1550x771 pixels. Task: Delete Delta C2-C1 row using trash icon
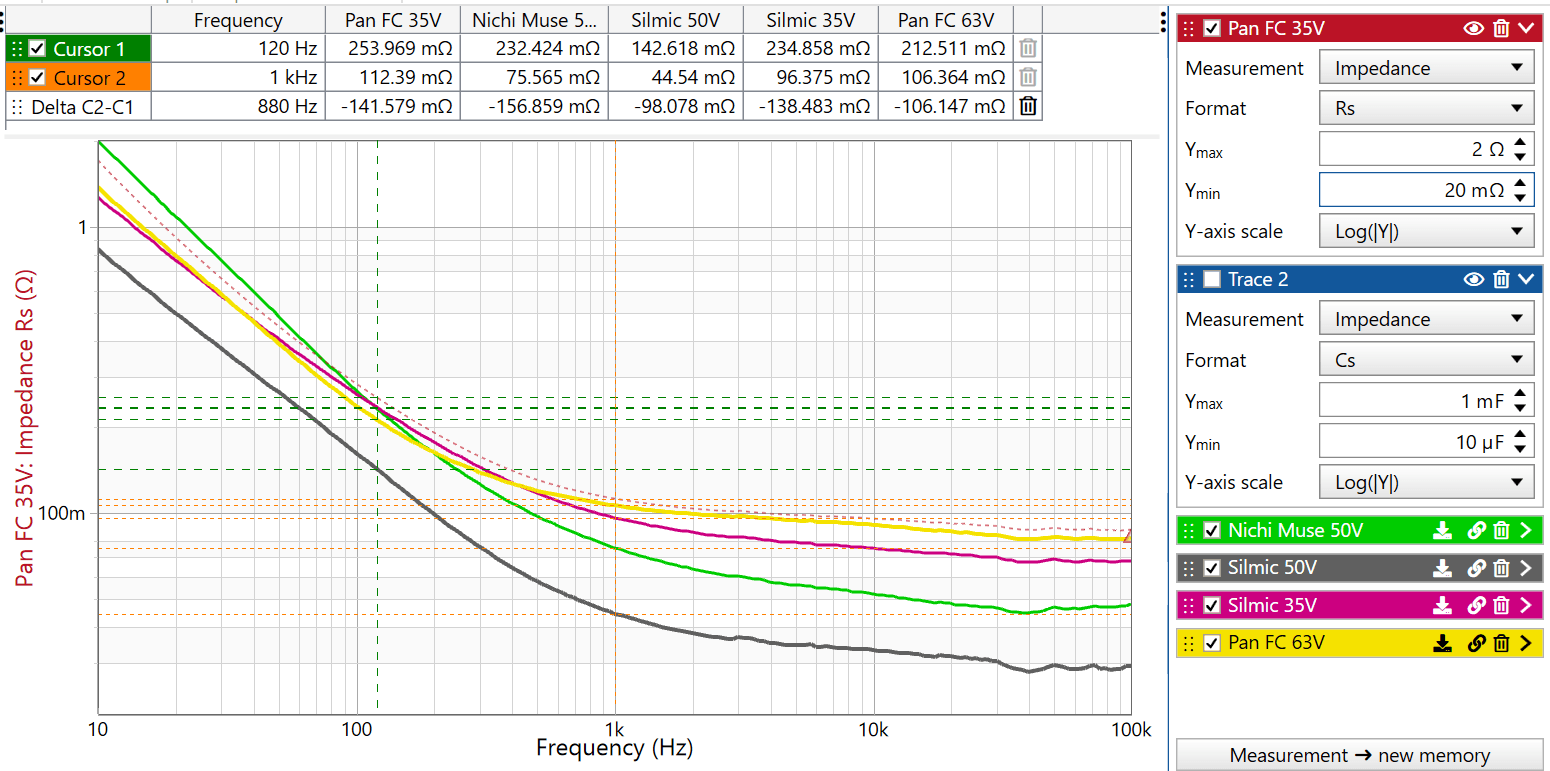pyautogui.click(x=1027, y=106)
